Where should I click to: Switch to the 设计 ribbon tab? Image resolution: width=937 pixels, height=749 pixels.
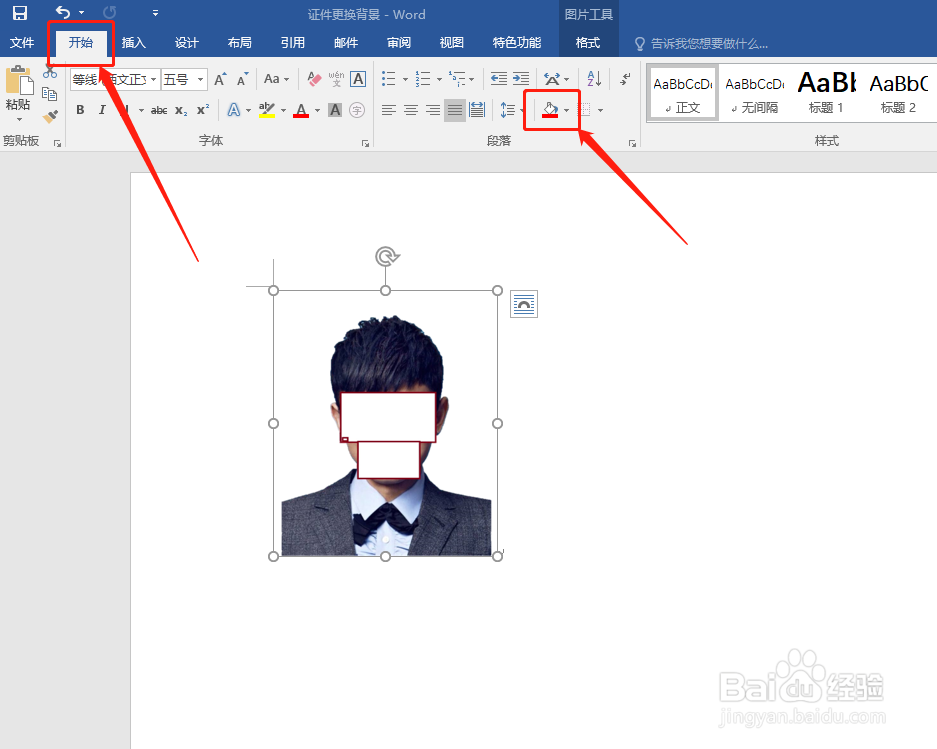(186, 42)
